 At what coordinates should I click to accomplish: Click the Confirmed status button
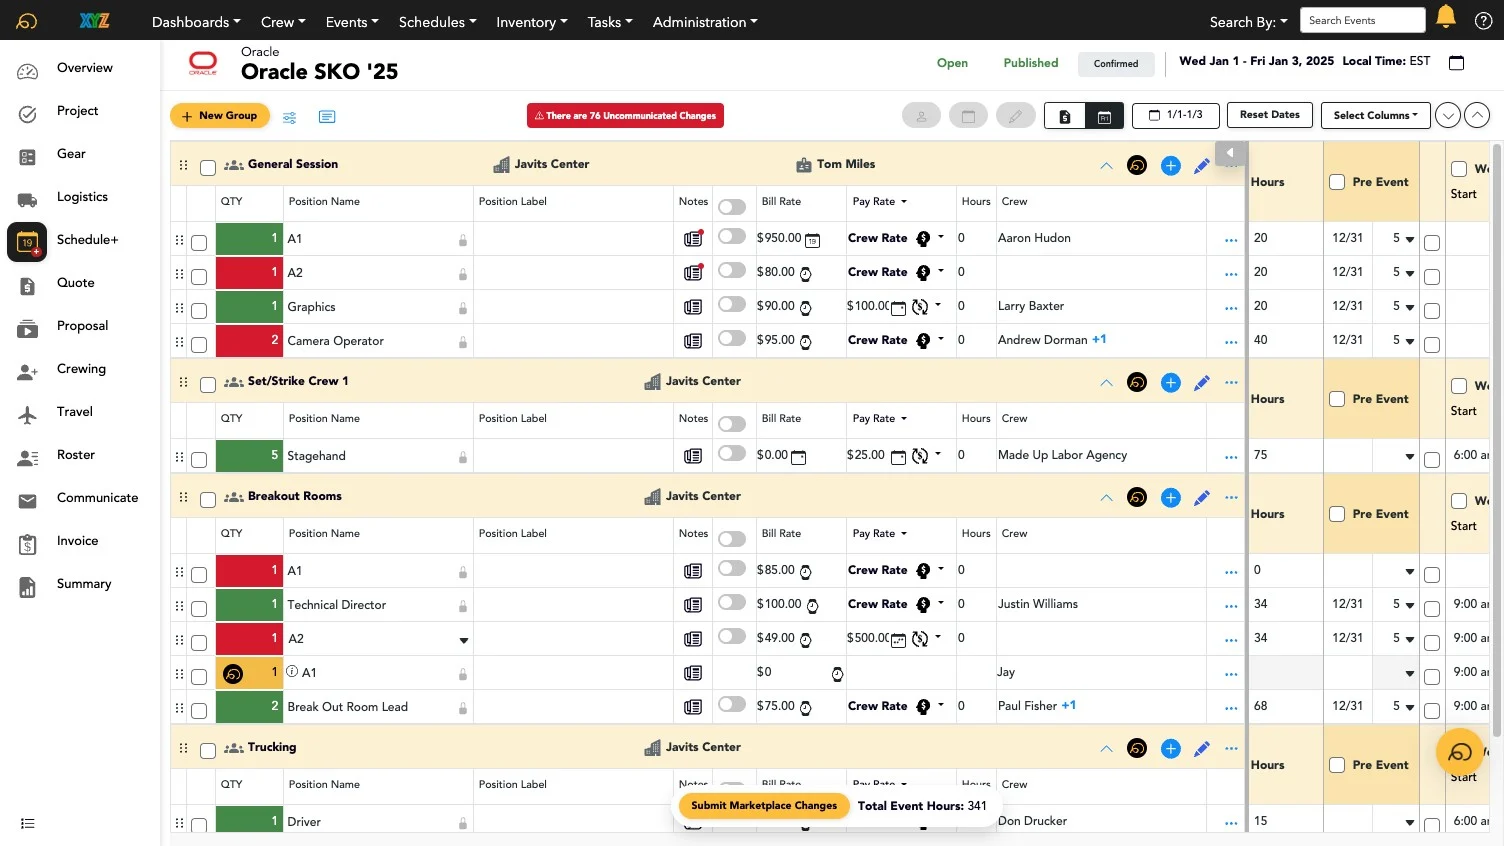(1116, 64)
